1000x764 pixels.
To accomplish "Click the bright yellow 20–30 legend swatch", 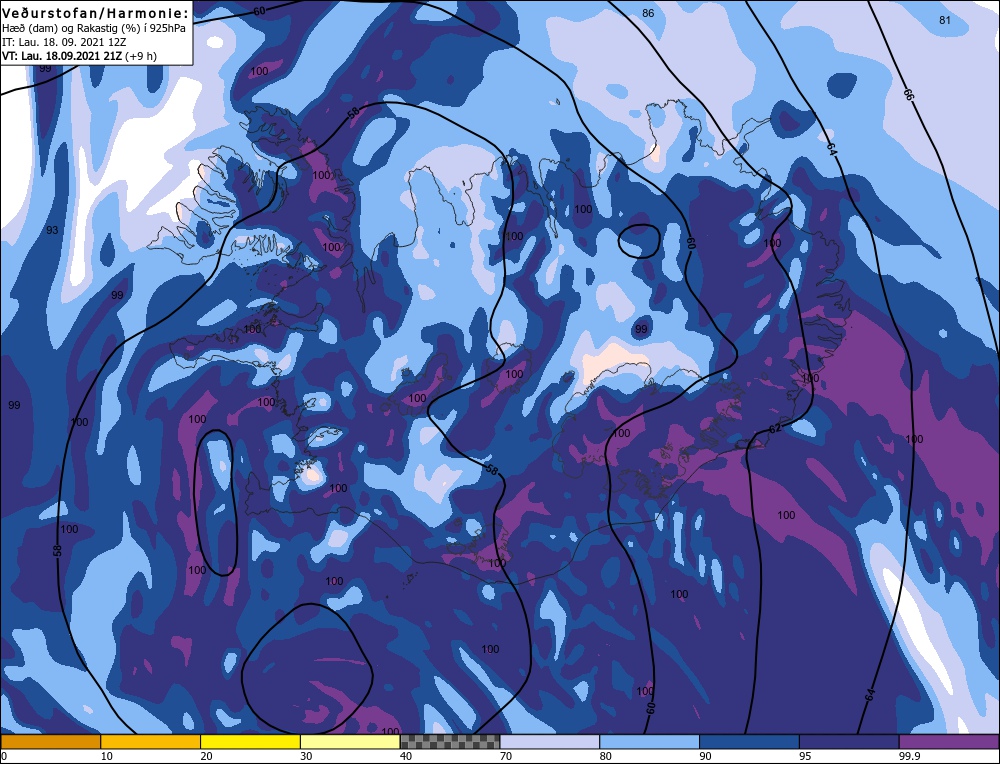I will (251, 741).
